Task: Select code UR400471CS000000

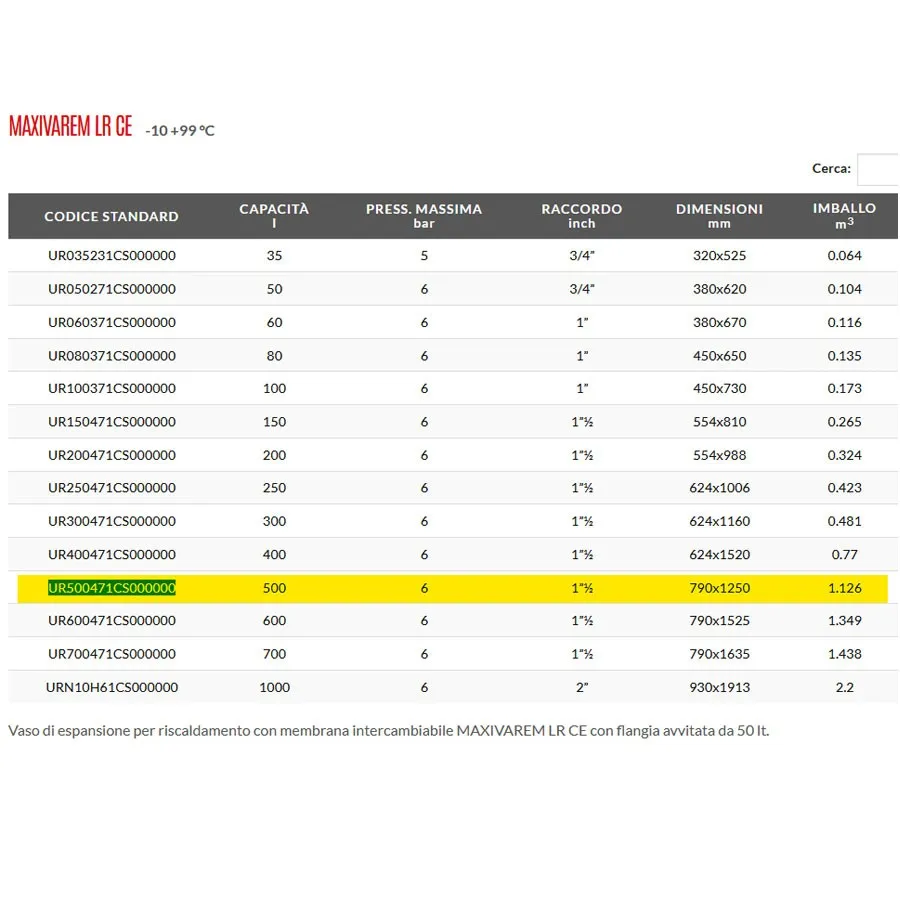Action: 112,554
